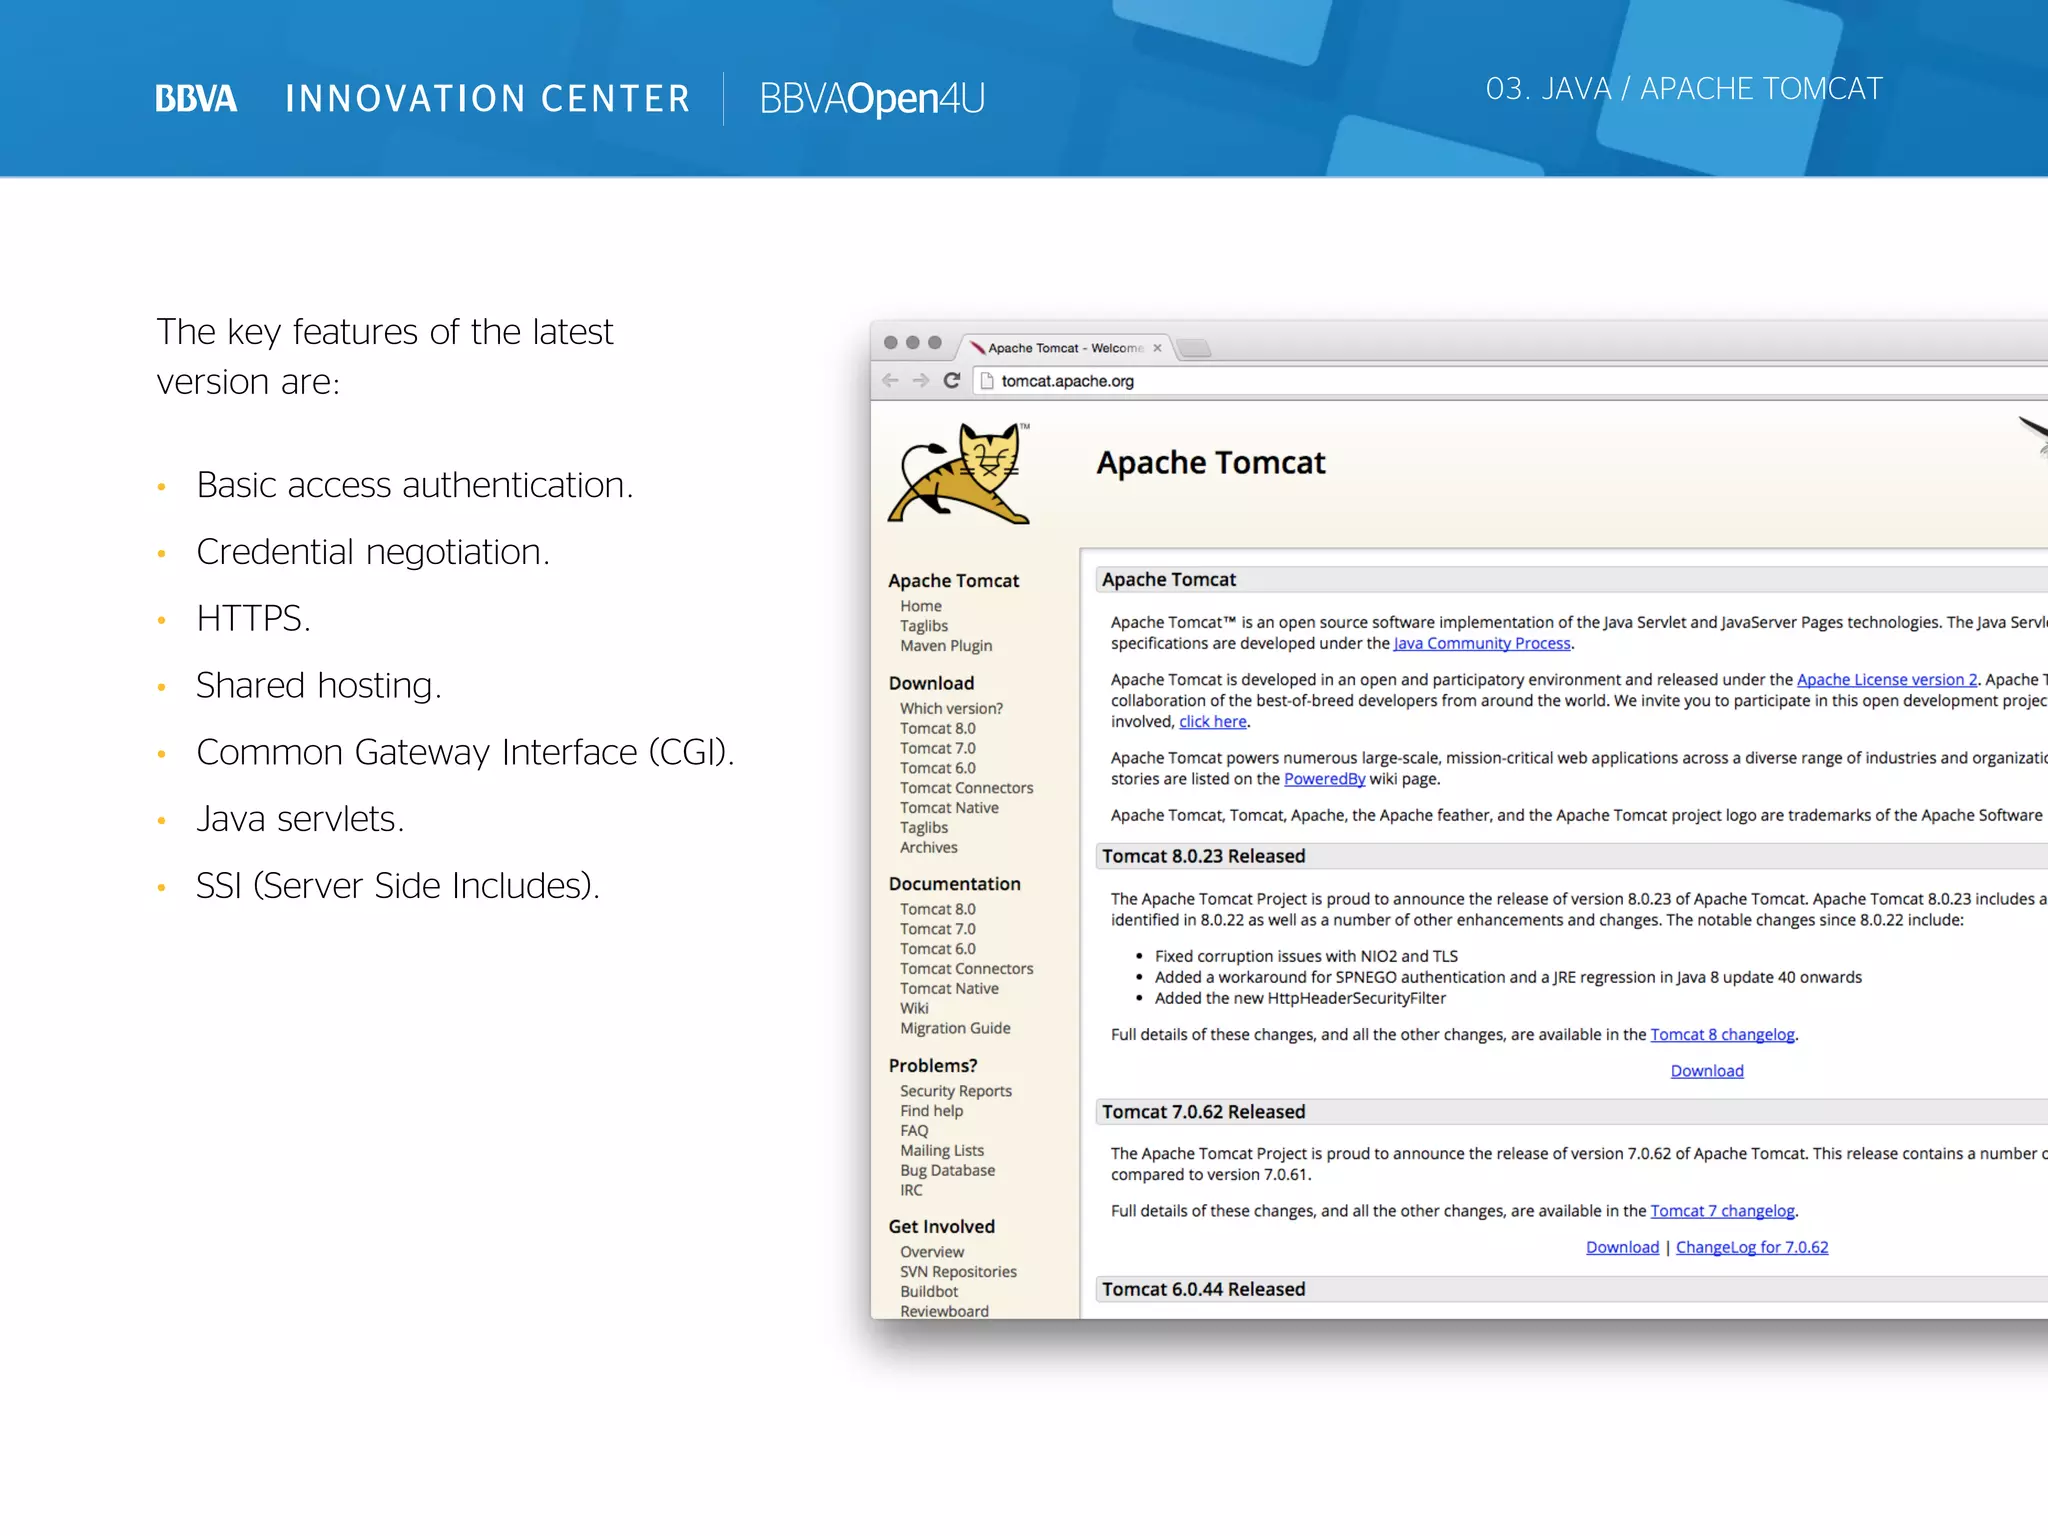Follow the 'click here' link
Image resolution: width=2048 pixels, height=1536 pixels.
pyautogui.click(x=1213, y=722)
